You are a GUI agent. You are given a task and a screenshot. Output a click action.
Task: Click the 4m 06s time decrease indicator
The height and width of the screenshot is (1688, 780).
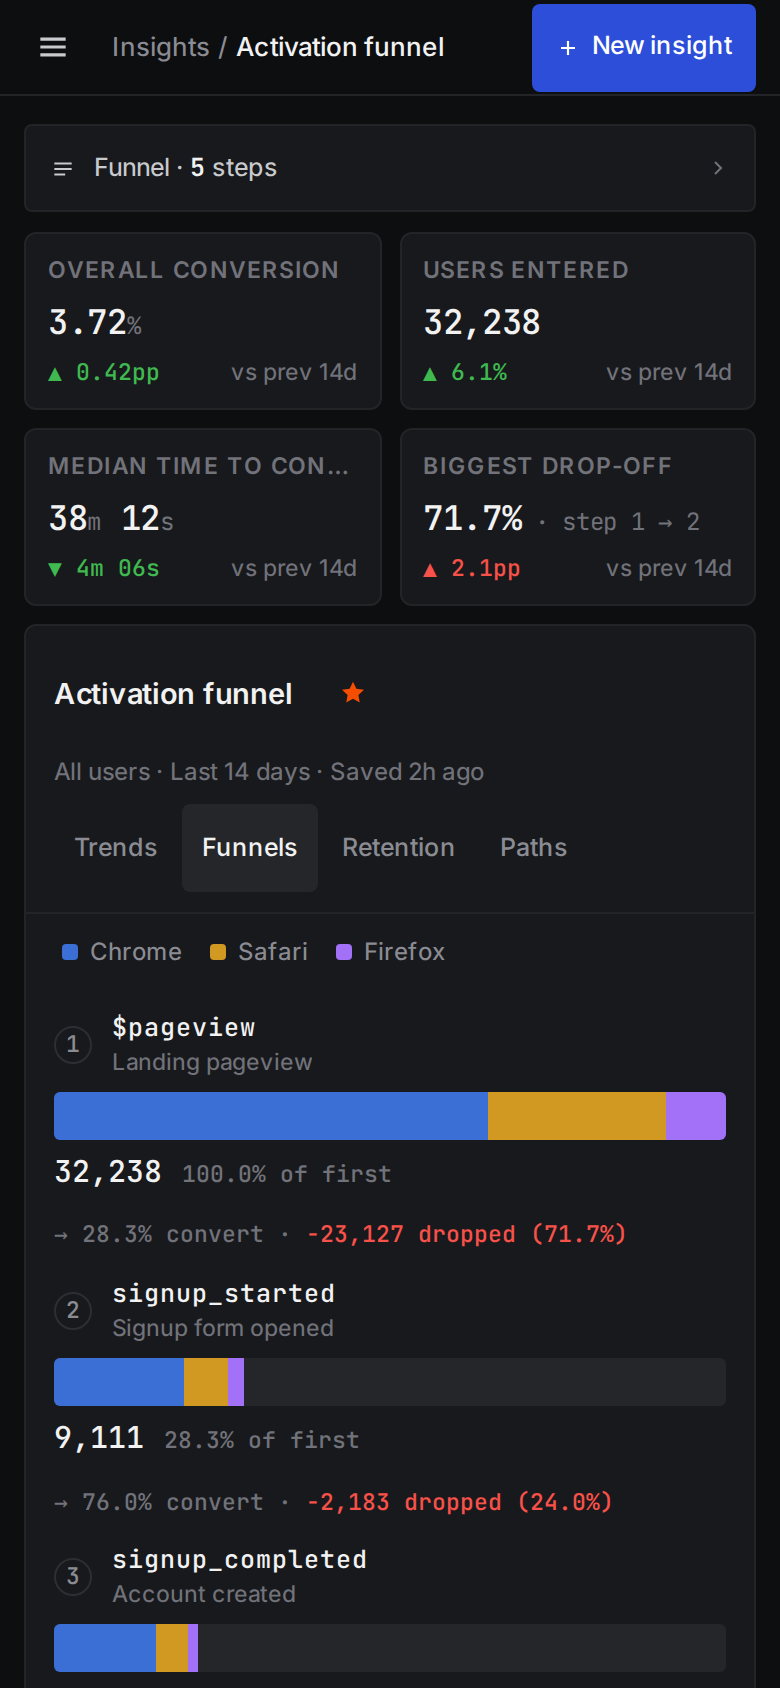click(x=104, y=569)
